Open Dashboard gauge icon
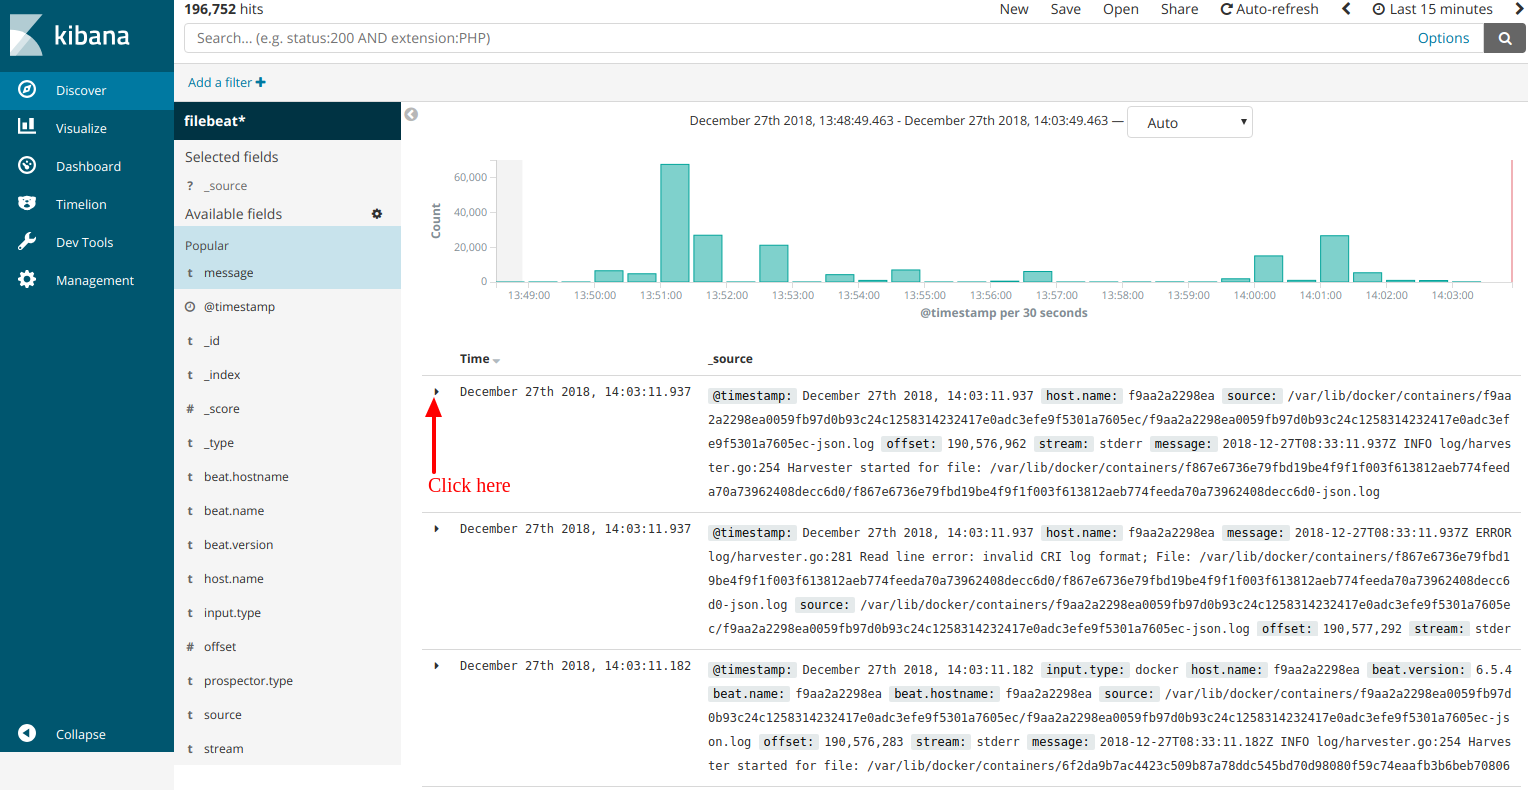Viewport: 1528px width, 790px height. 27,165
